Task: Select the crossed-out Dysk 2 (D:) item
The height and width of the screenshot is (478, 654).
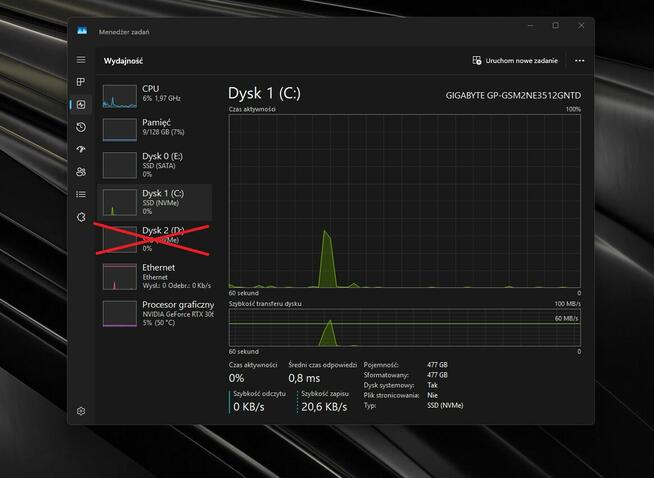Action: 157,238
